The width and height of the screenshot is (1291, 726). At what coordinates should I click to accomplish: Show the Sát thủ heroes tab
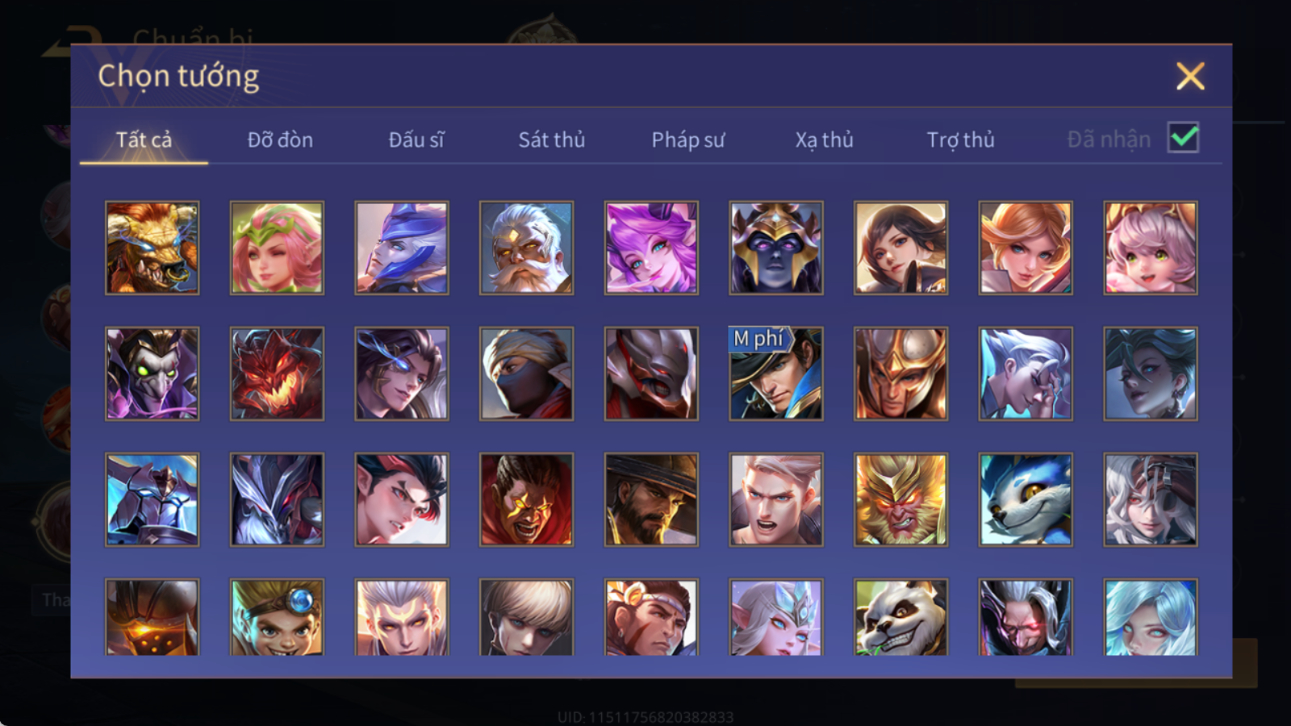tap(552, 140)
